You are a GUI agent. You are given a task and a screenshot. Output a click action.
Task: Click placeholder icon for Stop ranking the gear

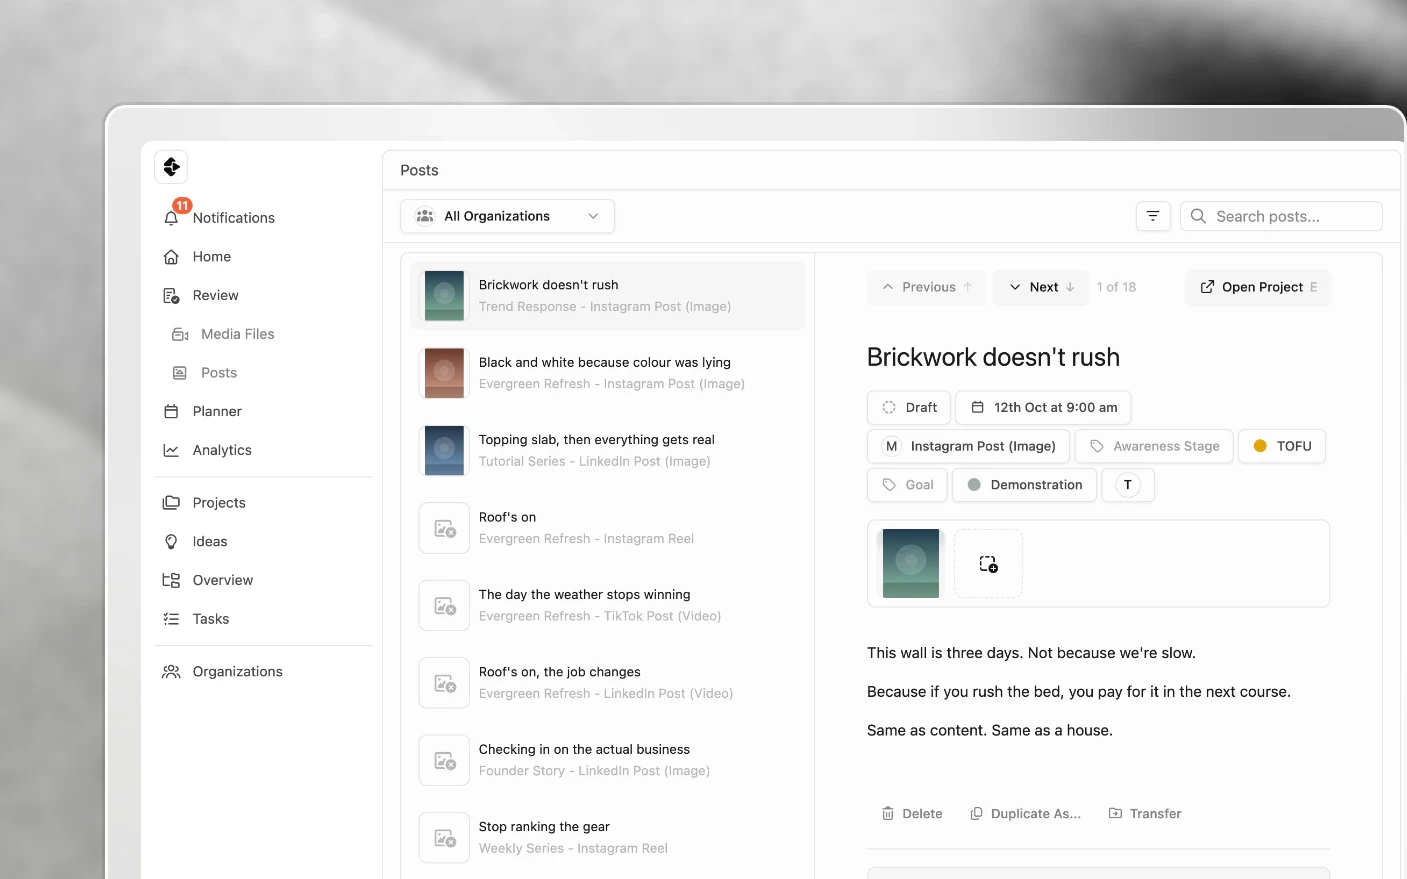[444, 838]
